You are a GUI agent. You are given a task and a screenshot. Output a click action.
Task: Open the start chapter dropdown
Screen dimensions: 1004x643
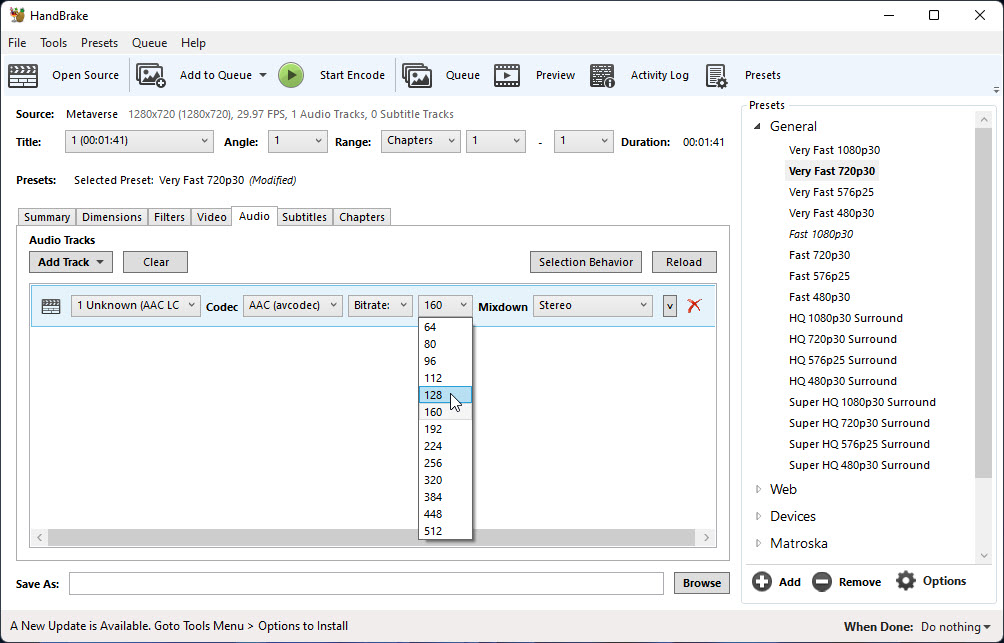[x=496, y=141]
